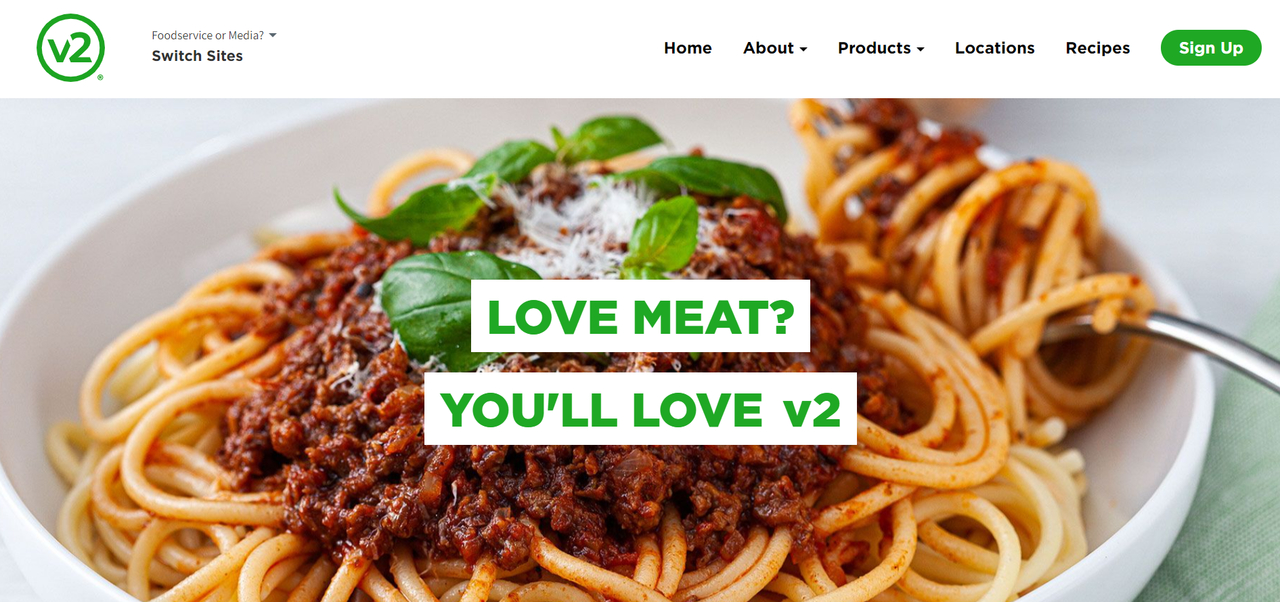Expand the Foodservice or Media caret arrow

click(x=273, y=35)
